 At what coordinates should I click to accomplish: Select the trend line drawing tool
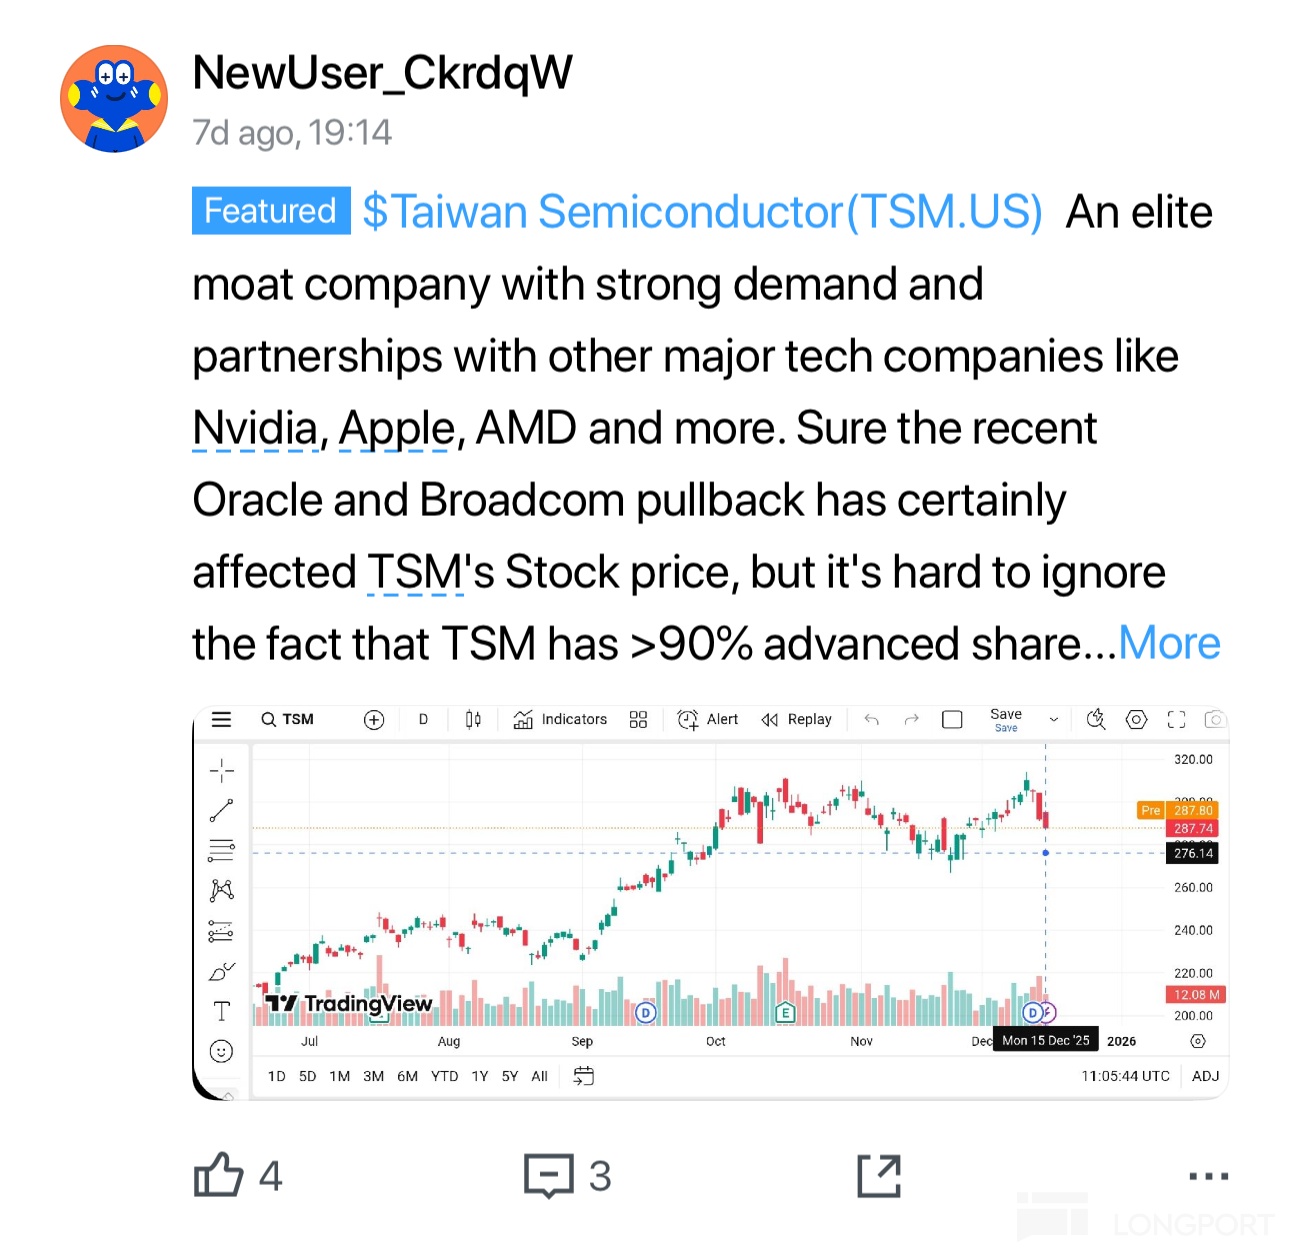(x=221, y=810)
